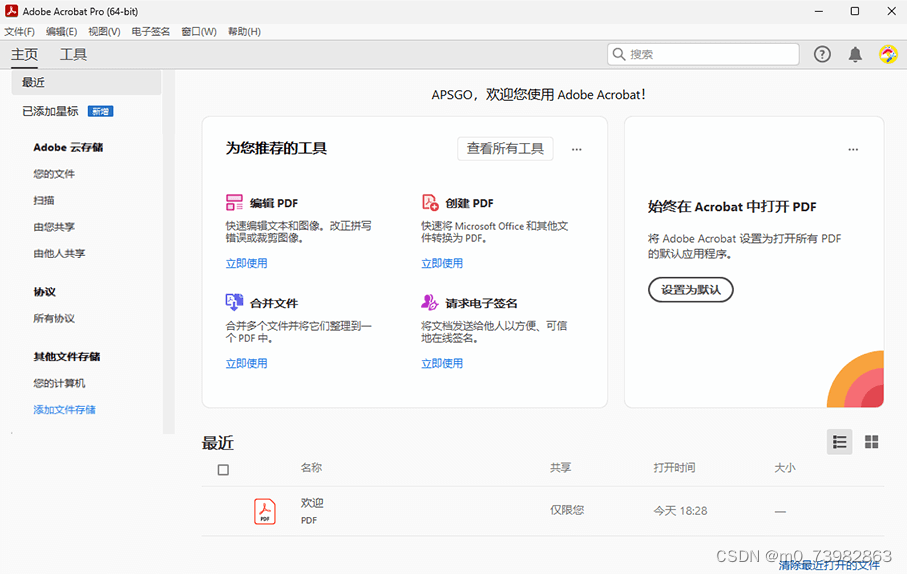Sort by the 名称 column header
907x574 pixels.
[311, 468]
